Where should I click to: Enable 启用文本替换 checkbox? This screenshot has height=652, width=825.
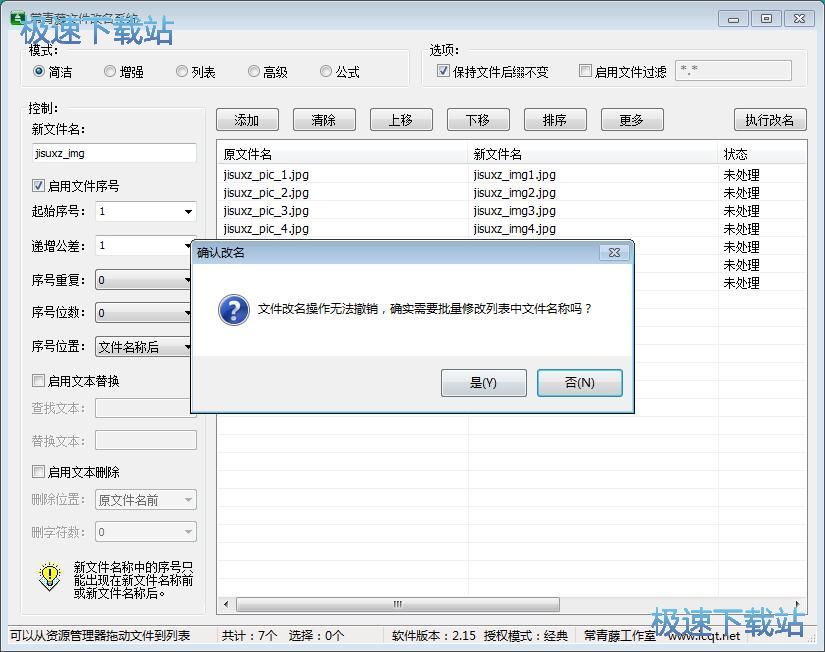38,380
